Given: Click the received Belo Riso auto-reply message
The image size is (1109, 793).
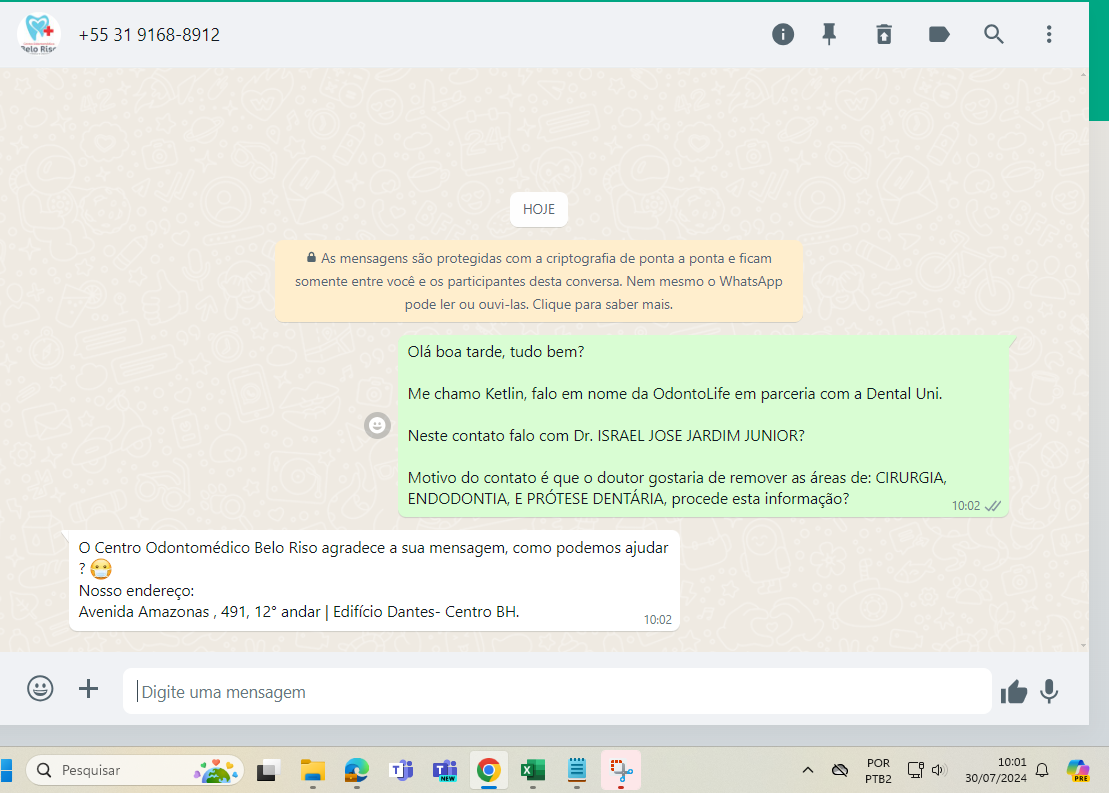Looking at the screenshot, I should 374,580.
